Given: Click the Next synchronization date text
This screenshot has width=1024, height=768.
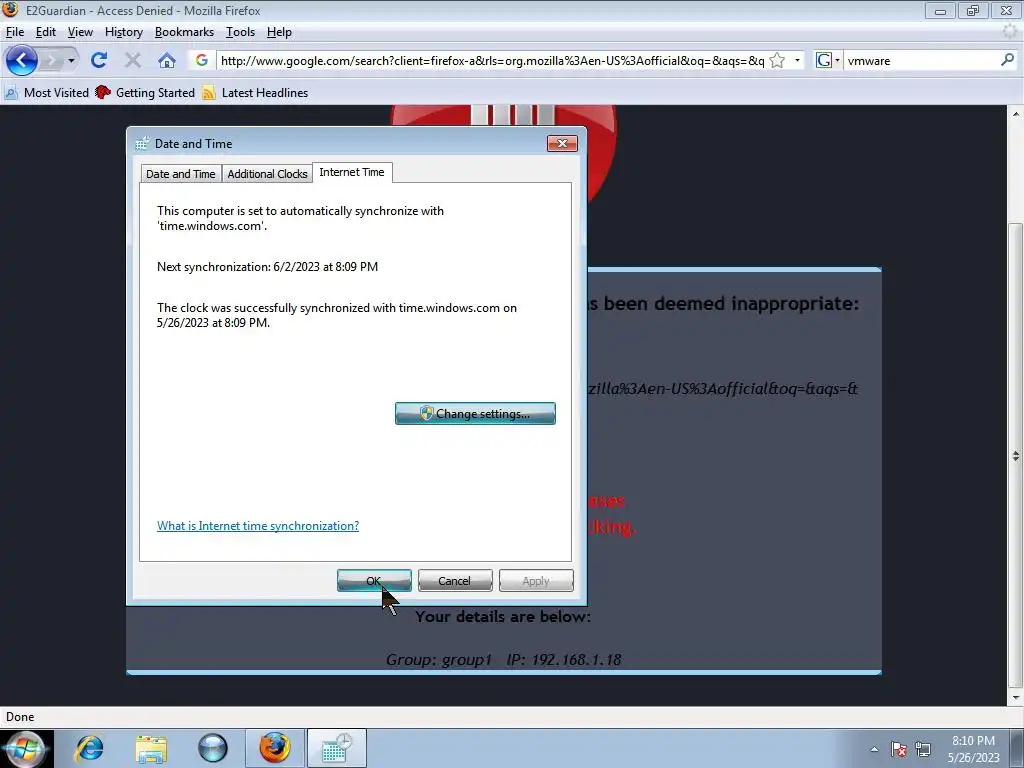Looking at the screenshot, I should [267, 266].
